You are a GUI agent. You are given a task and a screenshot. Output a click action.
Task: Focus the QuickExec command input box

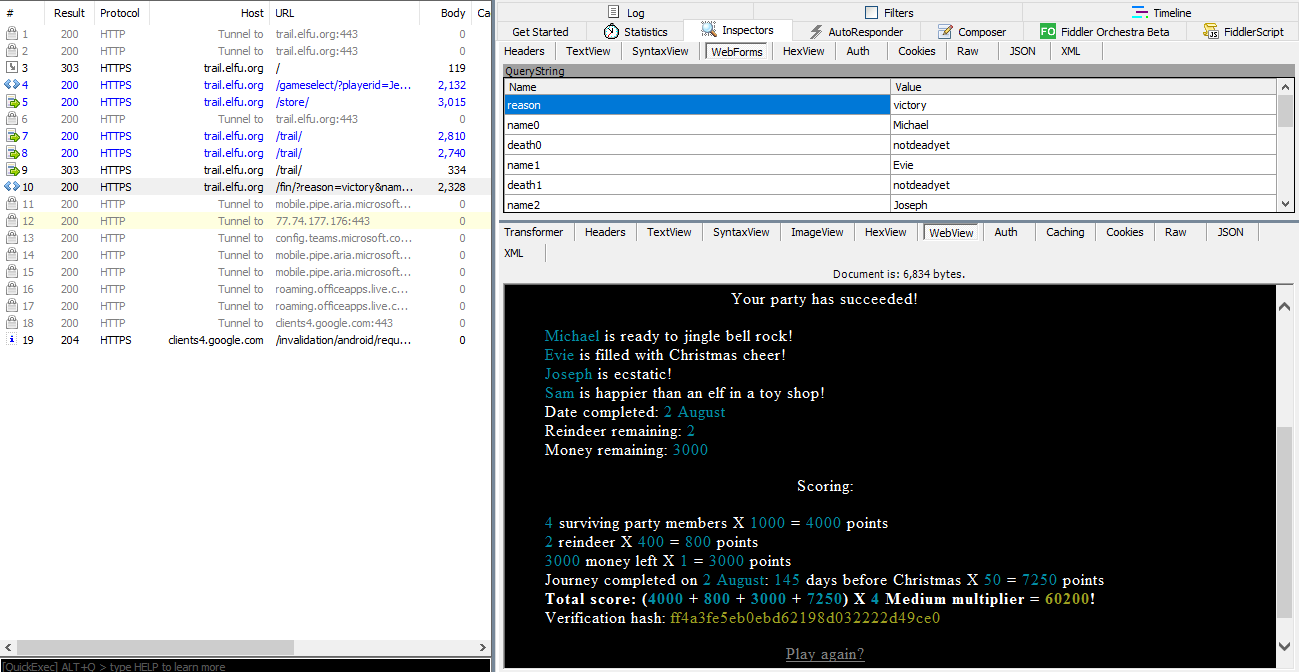point(245,665)
